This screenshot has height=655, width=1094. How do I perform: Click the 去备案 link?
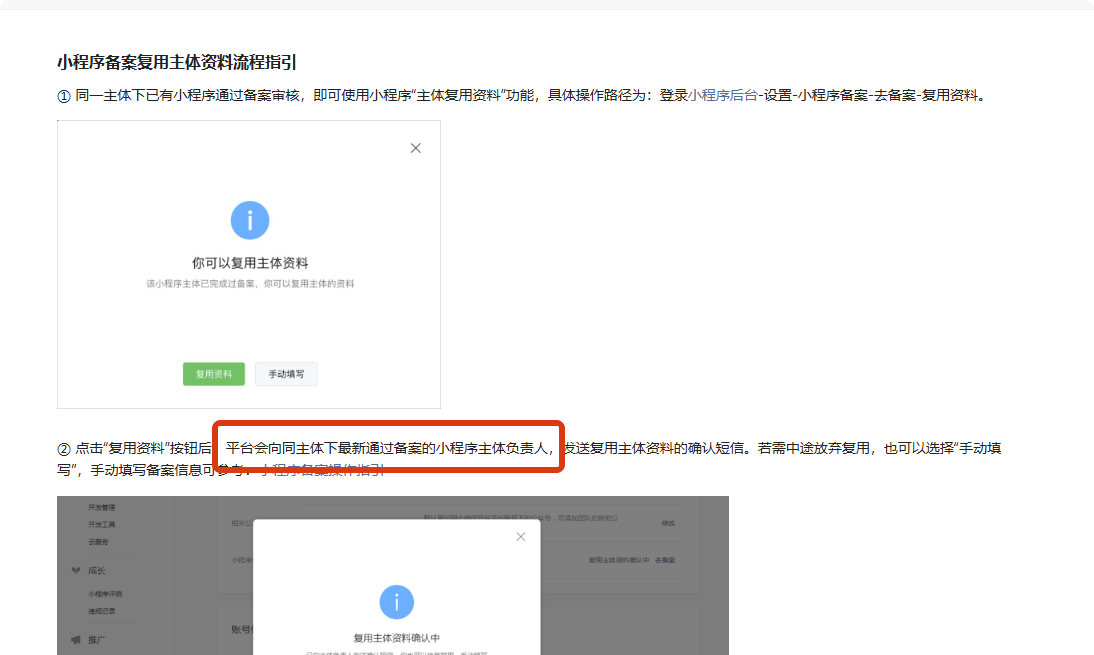pyautogui.click(x=665, y=560)
